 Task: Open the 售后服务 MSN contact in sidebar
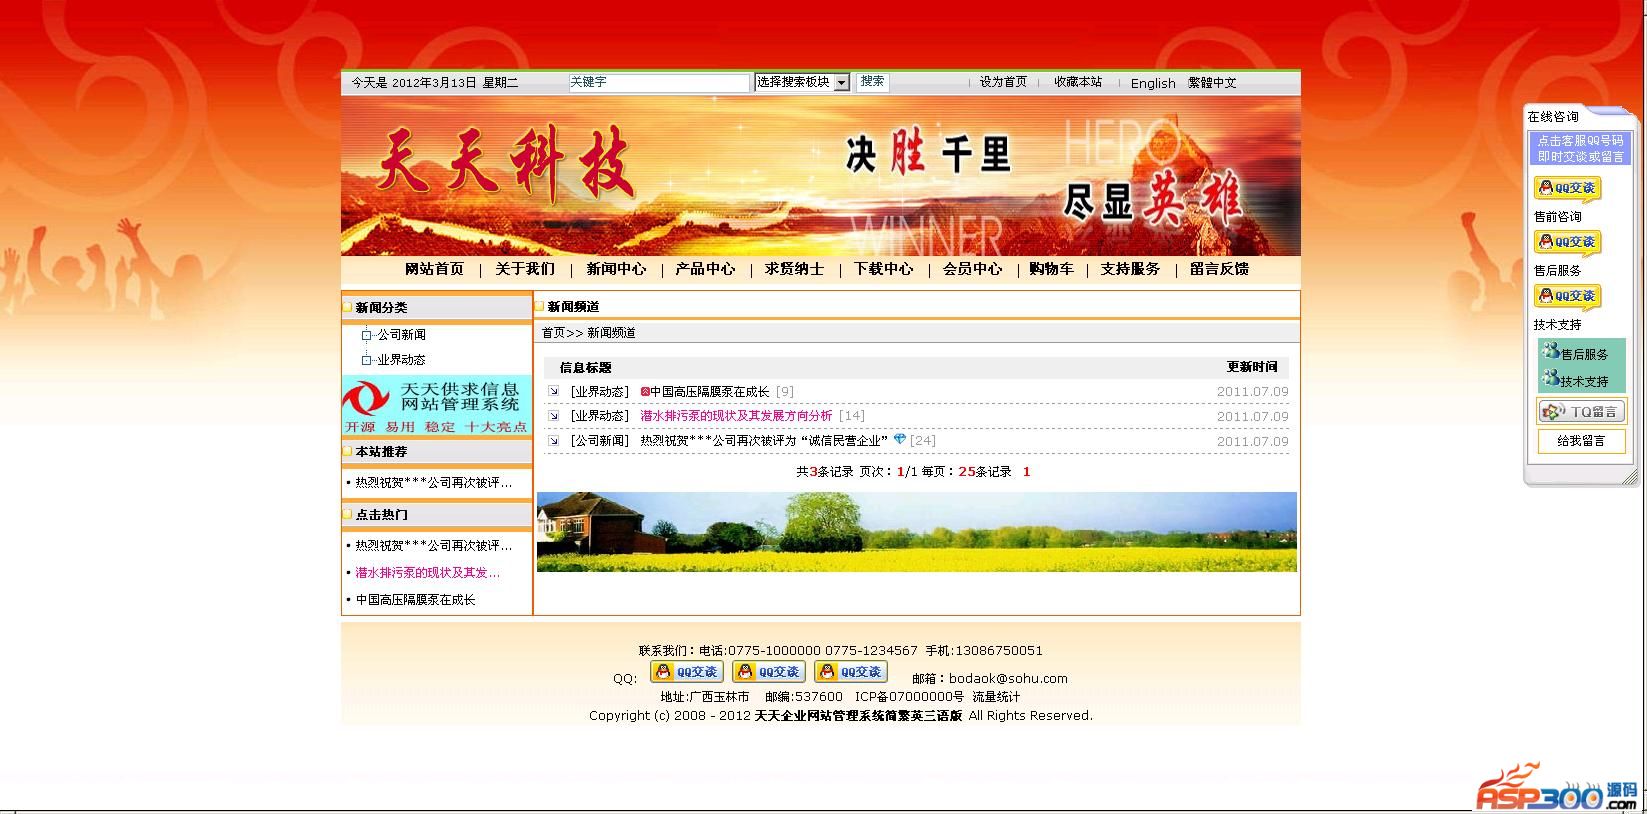[x=1576, y=353]
